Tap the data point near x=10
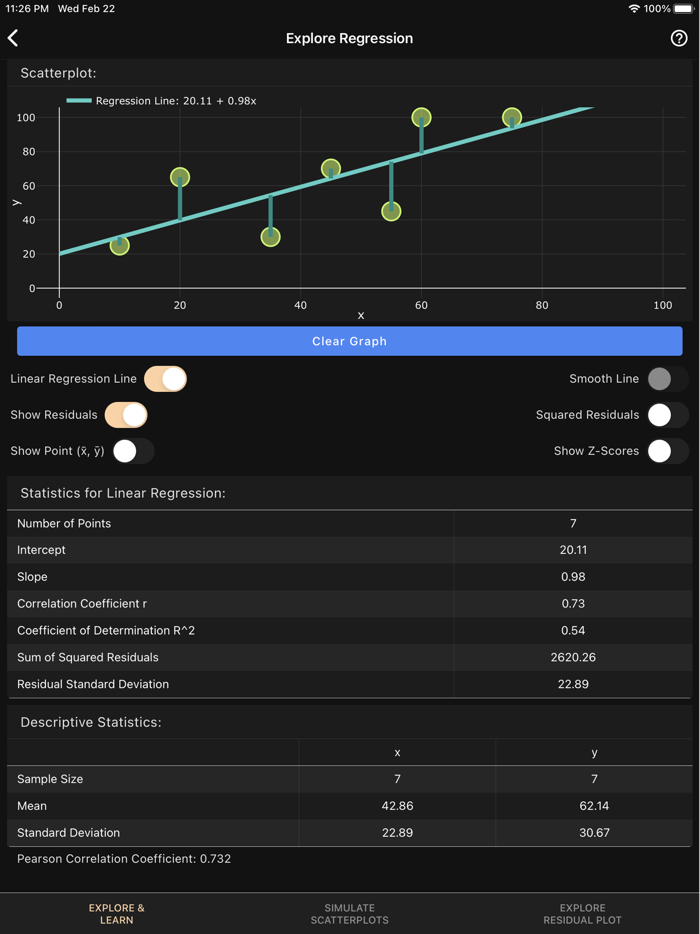 [x=120, y=245]
